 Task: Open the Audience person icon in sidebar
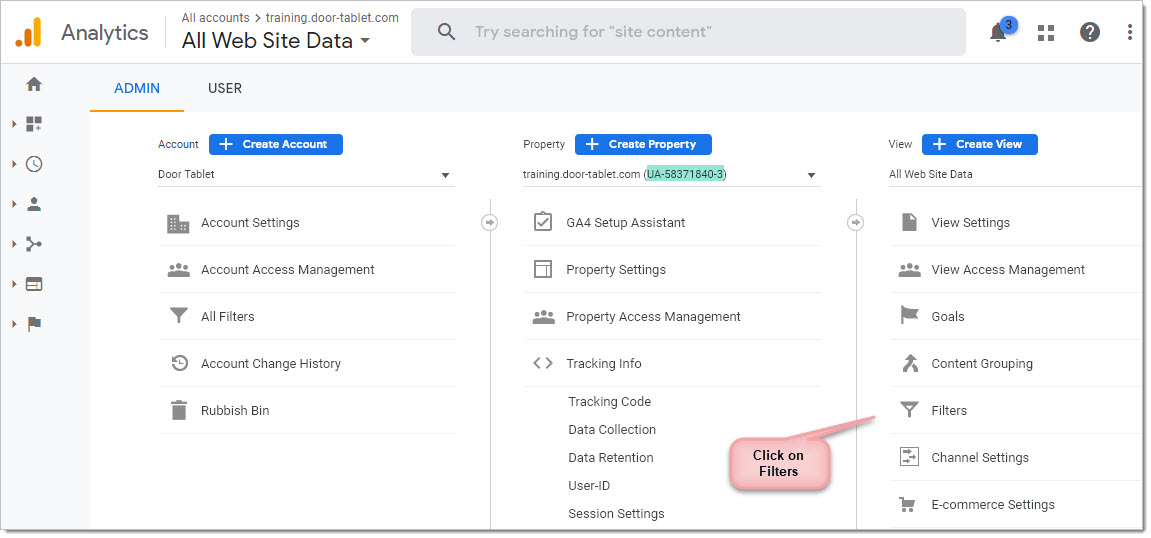coord(34,204)
